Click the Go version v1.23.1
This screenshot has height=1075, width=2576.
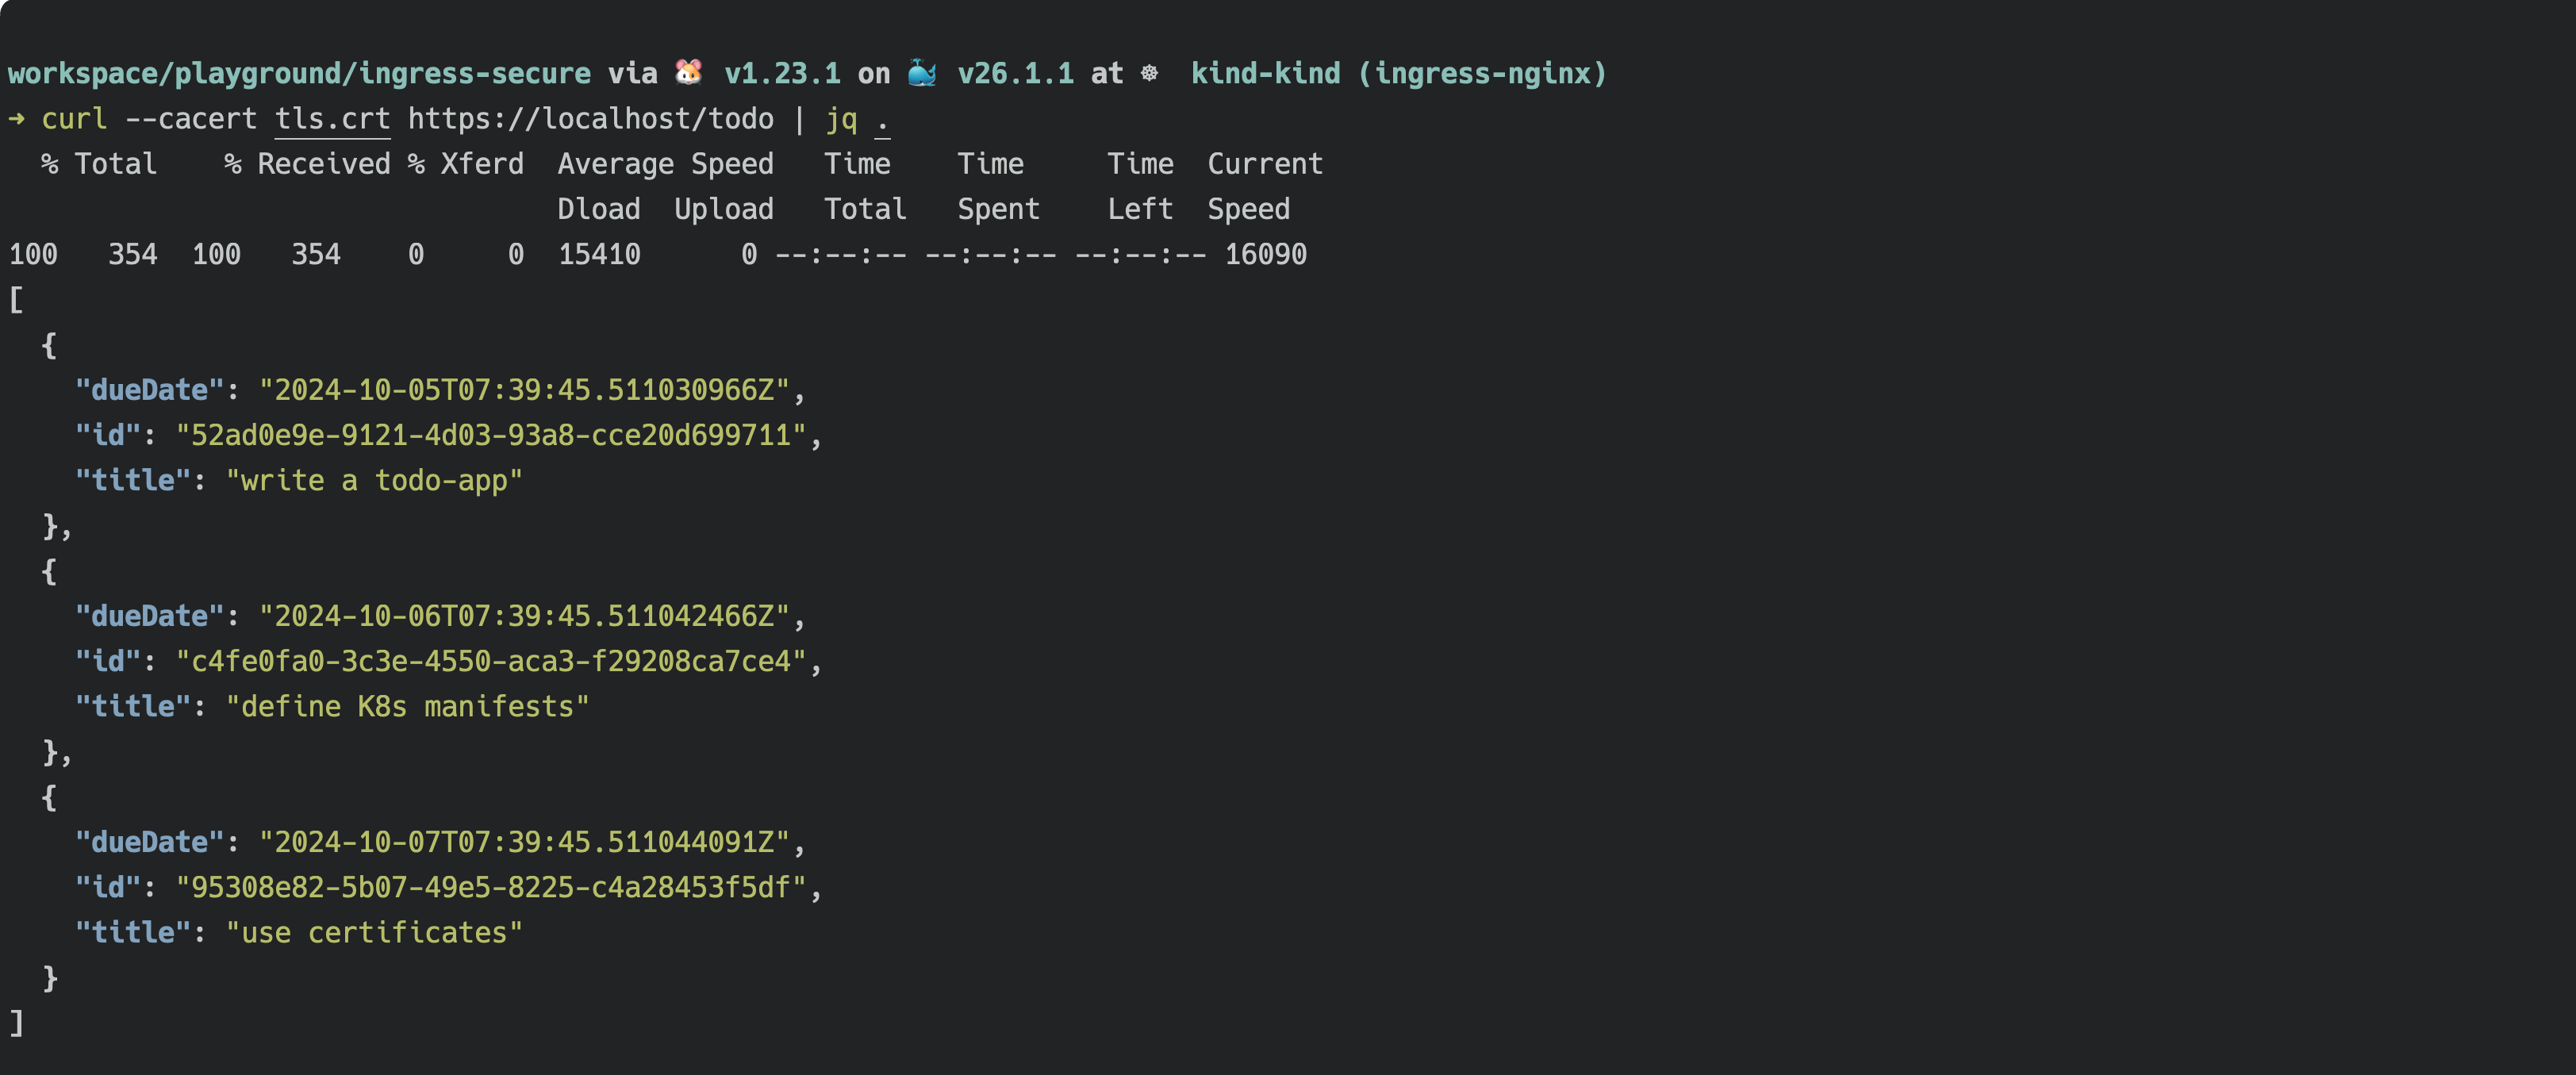(782, 73)
